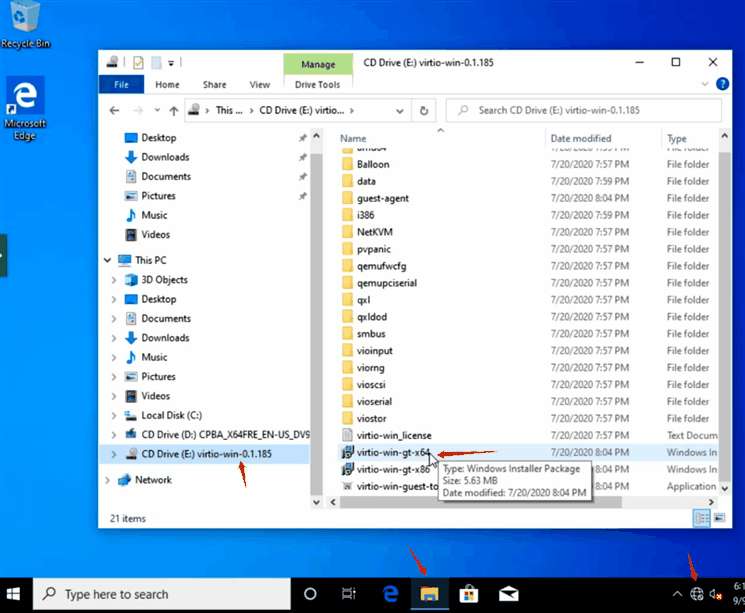Sort by Type column header
The width and height of the screenshot is (745, 613).
pos(677,138)
